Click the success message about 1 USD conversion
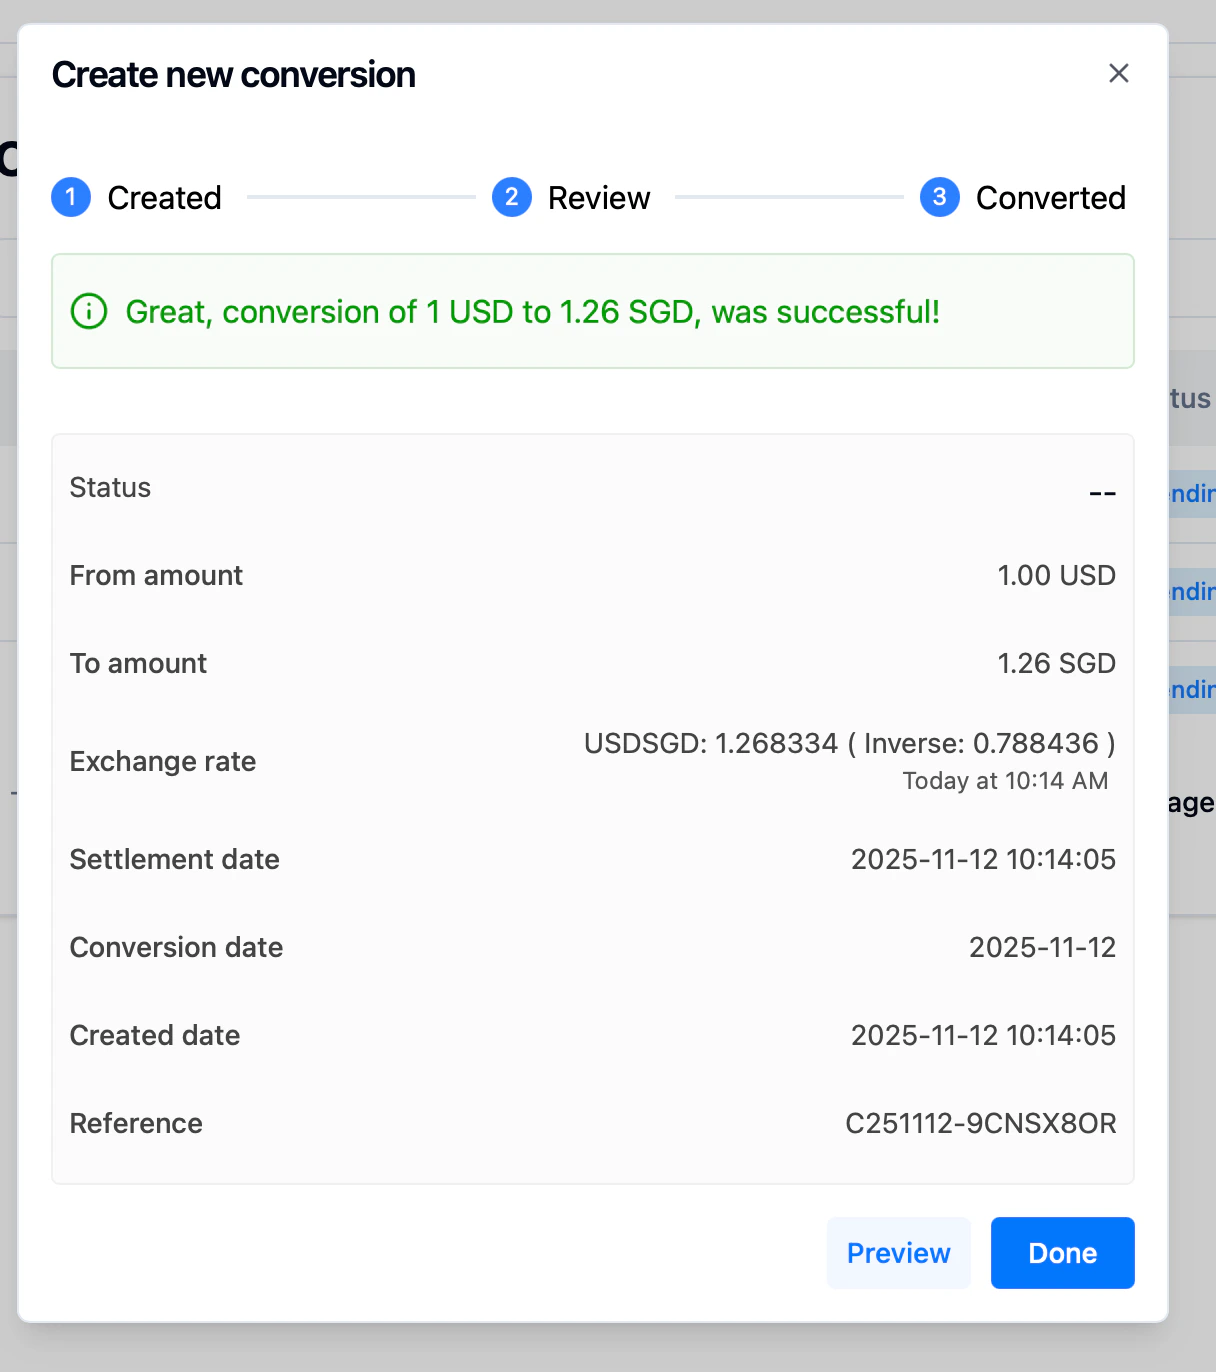Viewport: 1216px width, 1372px height. (x=532, y=311)
